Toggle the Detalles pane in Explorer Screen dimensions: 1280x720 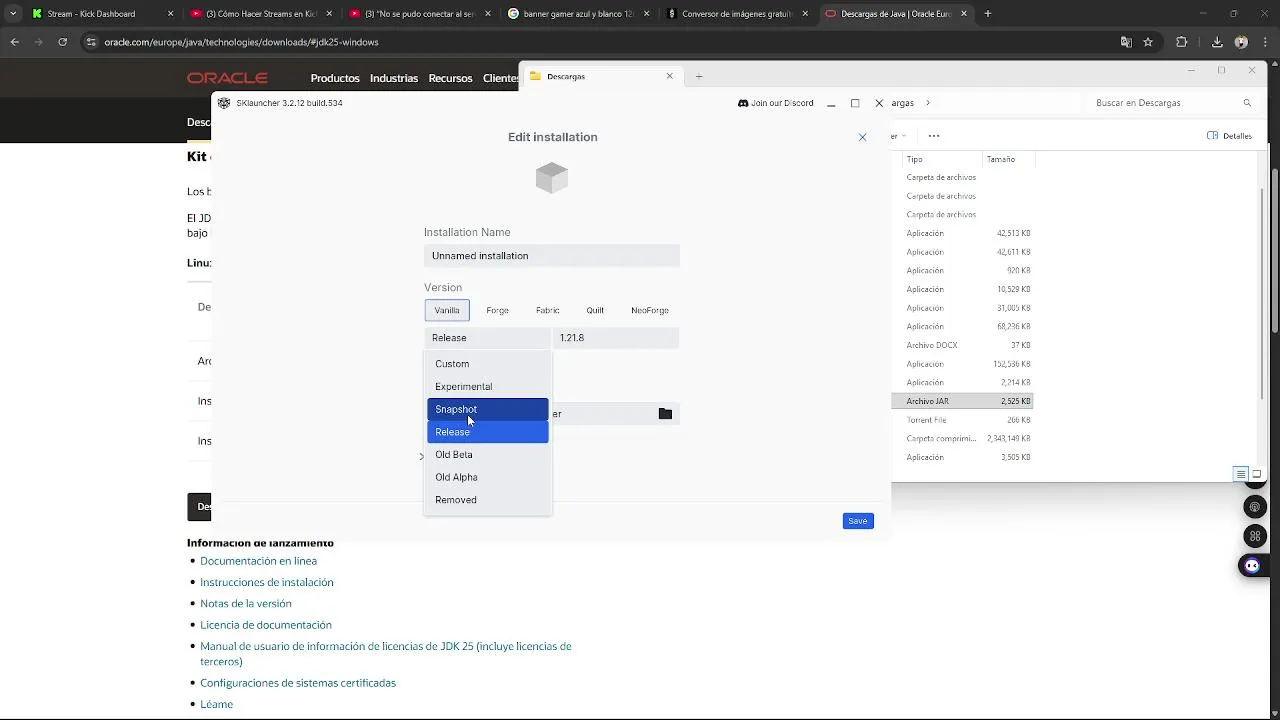click(1230, 136)
